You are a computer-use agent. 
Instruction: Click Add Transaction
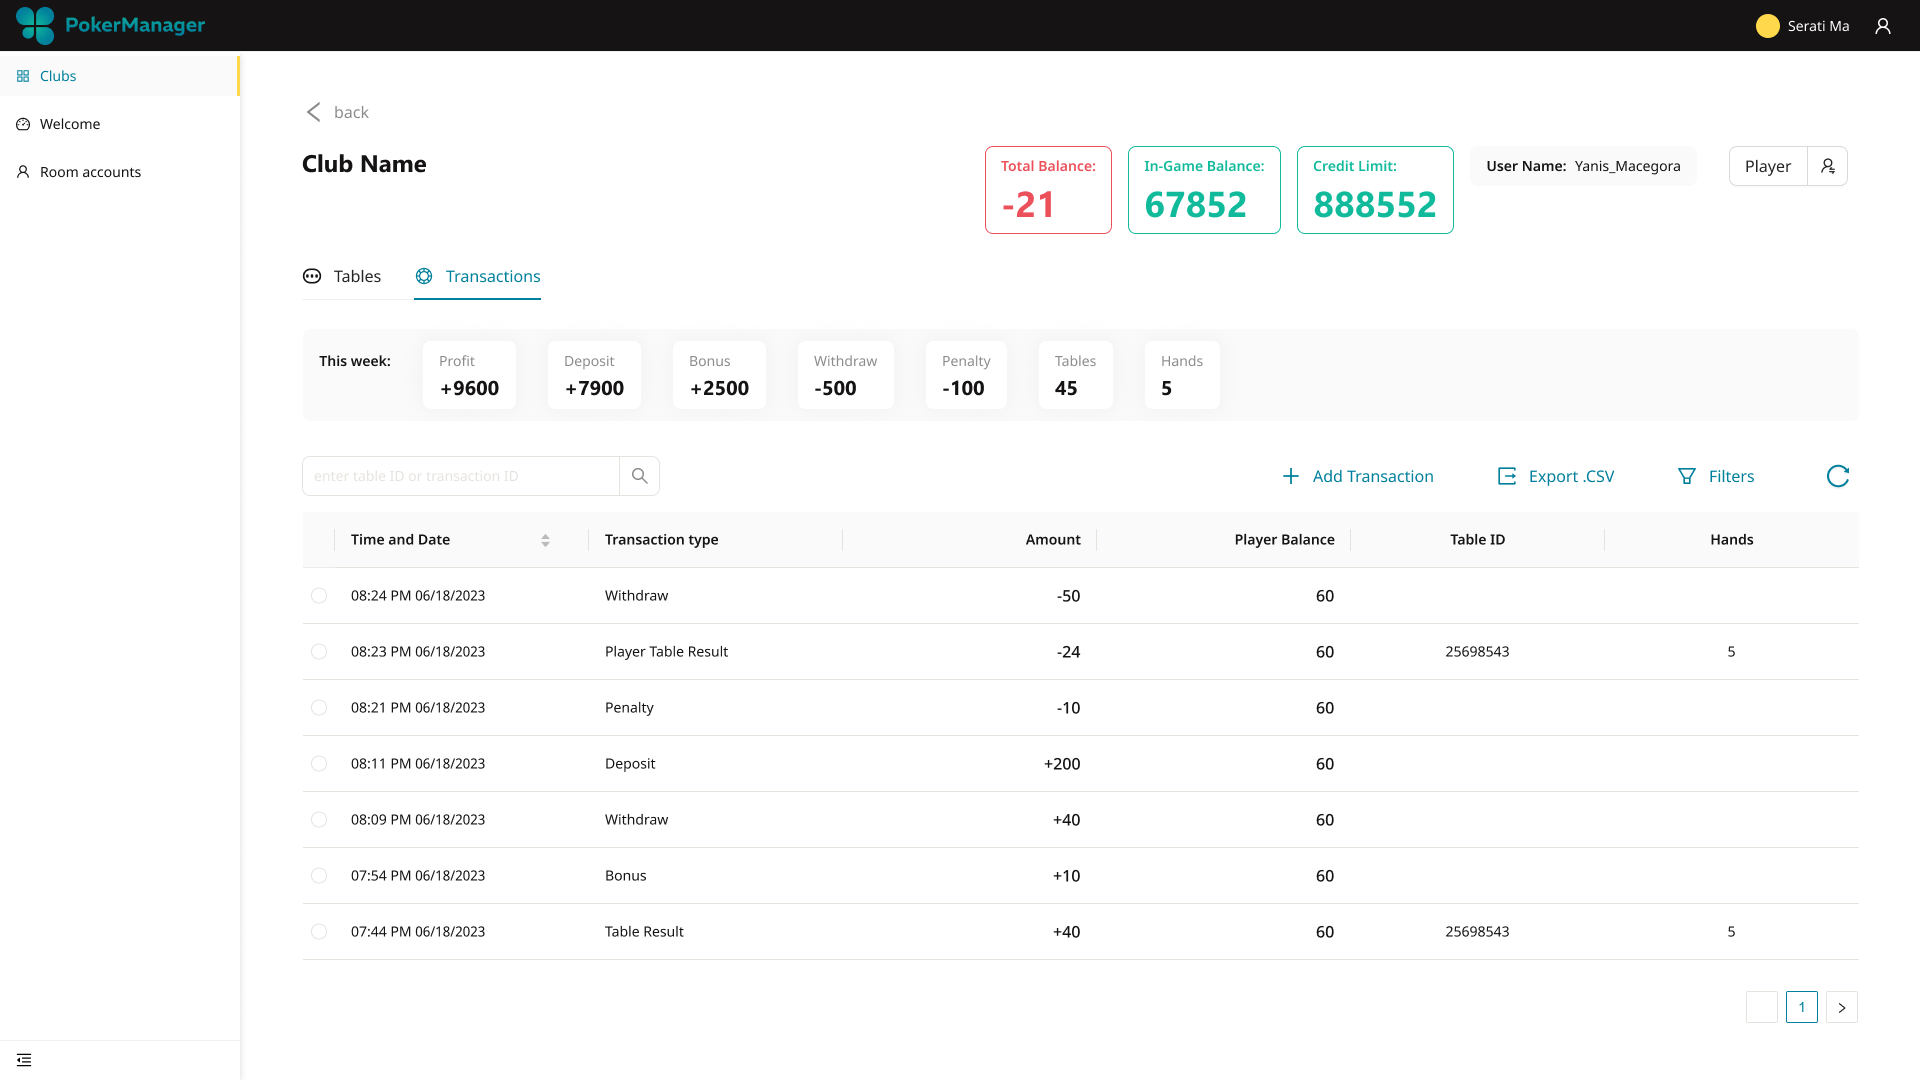click(1358, 476)
